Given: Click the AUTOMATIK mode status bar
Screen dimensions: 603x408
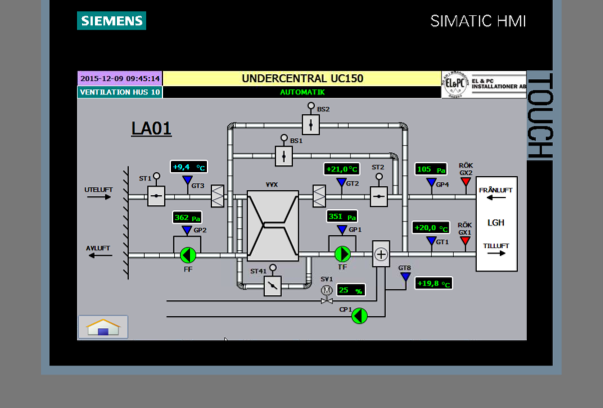Looking at the screenshot, I should pyautogui.click(x=302, y=92).
